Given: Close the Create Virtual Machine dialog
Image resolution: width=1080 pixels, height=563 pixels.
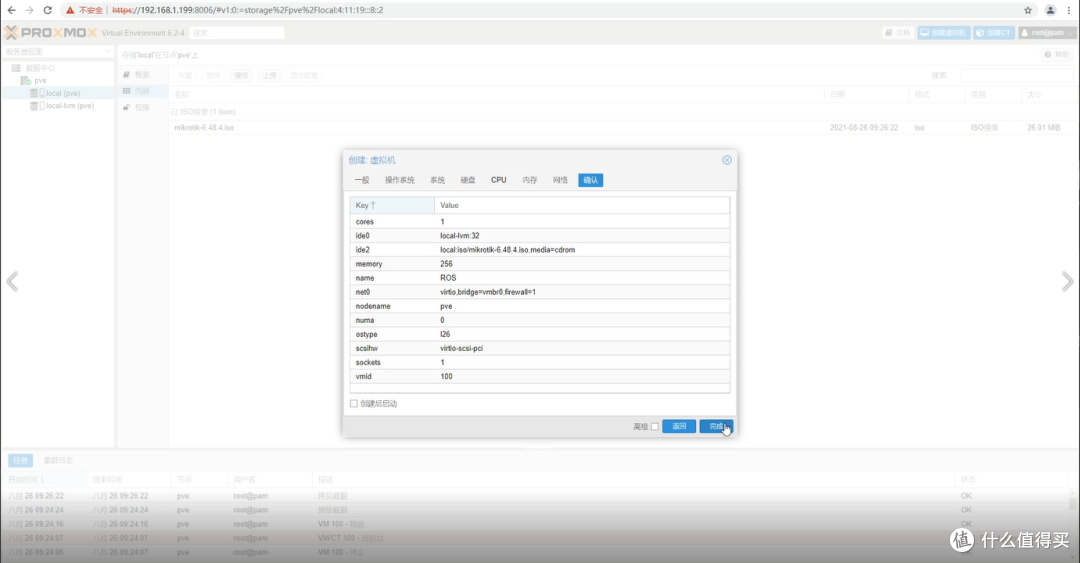Looking at the screenshot, I should coord(727,160).
